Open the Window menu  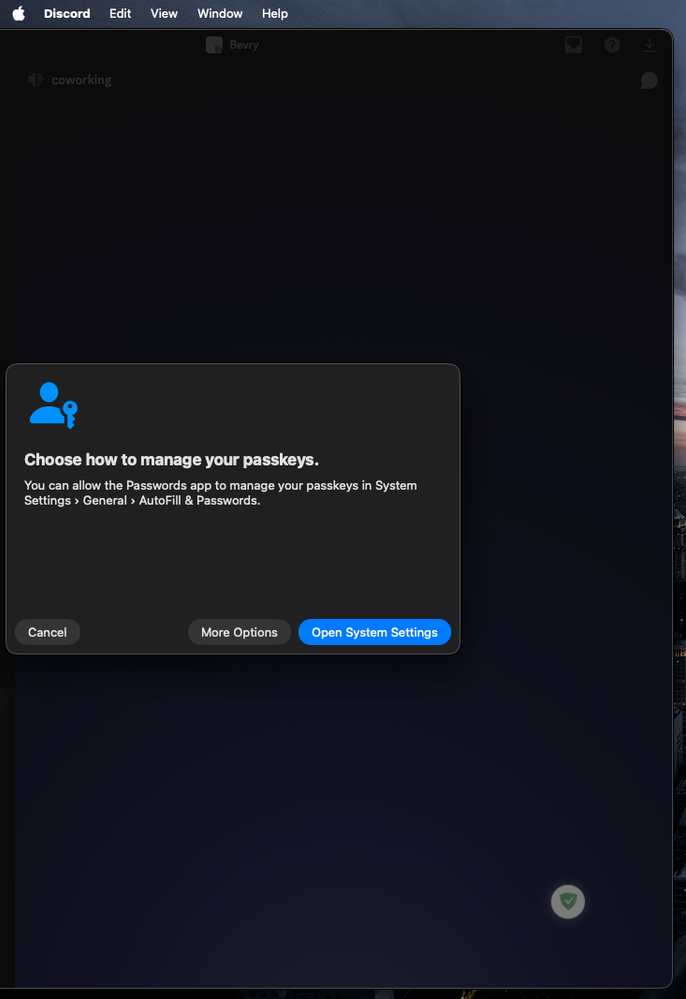220,13
